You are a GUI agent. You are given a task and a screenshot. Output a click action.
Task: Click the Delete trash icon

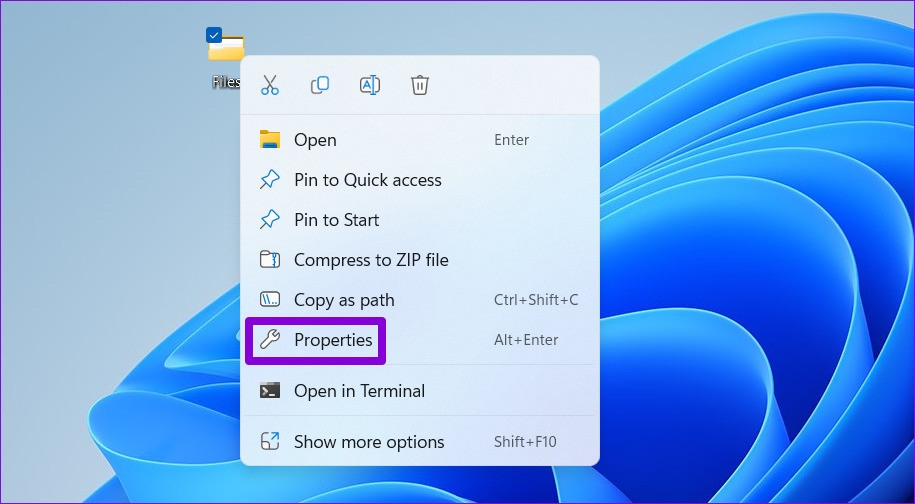420,85
